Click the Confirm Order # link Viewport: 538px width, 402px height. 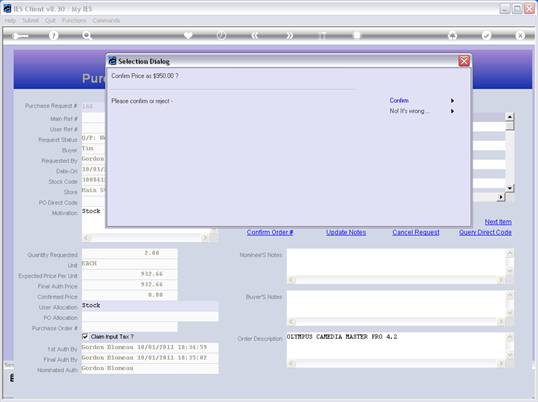click(x=270, y=232)
